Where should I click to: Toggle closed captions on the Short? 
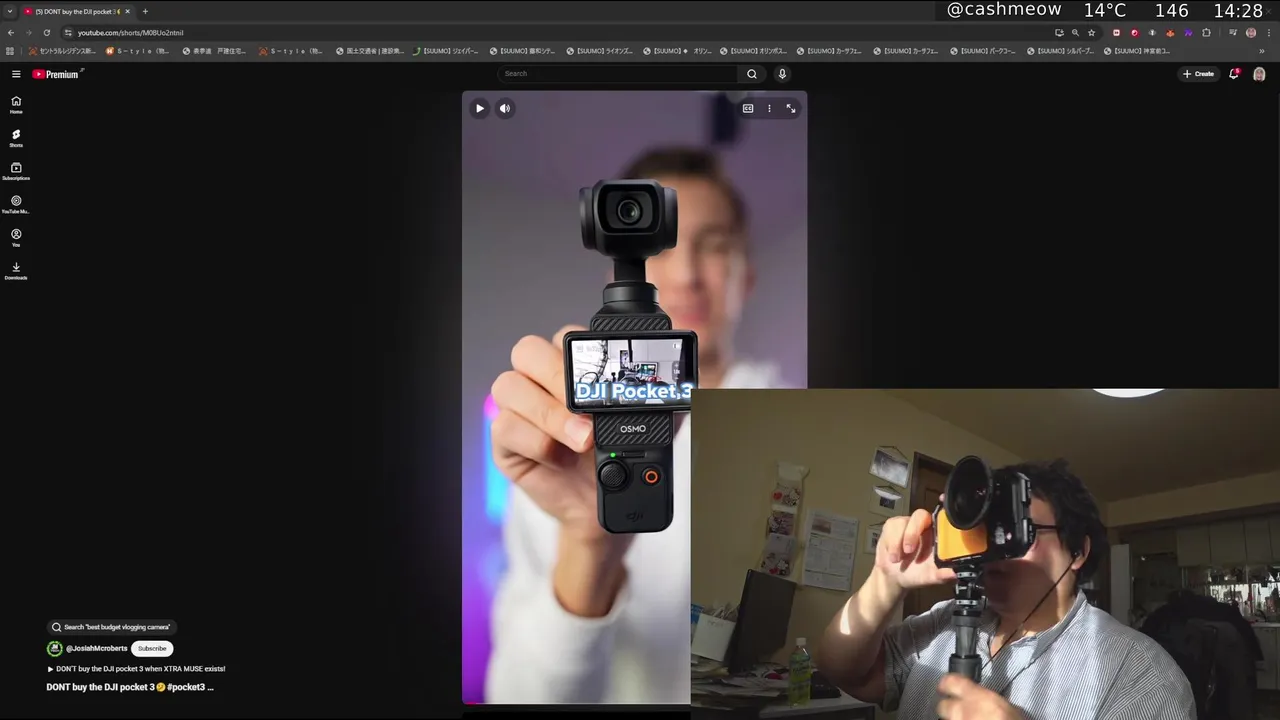click(x=748, y=108)
